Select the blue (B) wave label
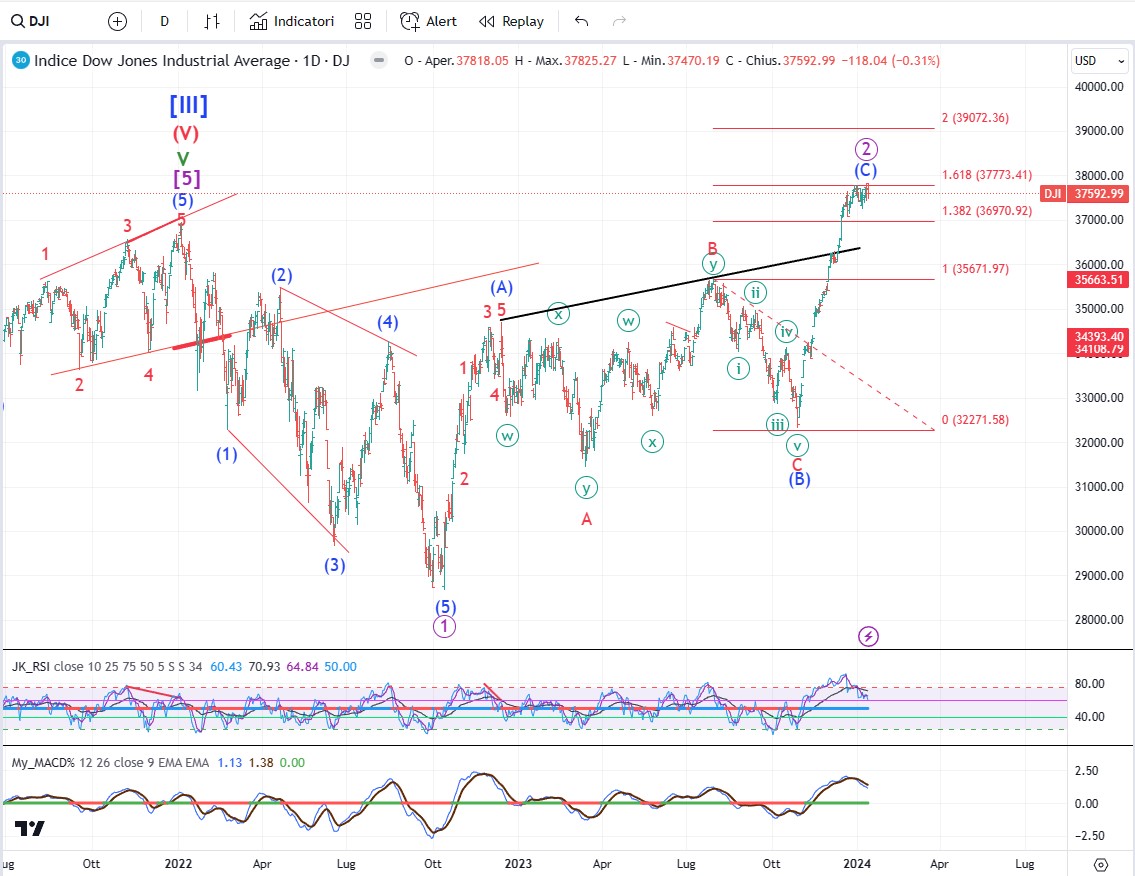This screenshot has width=1135, height=876. click(x=799, y=479)
